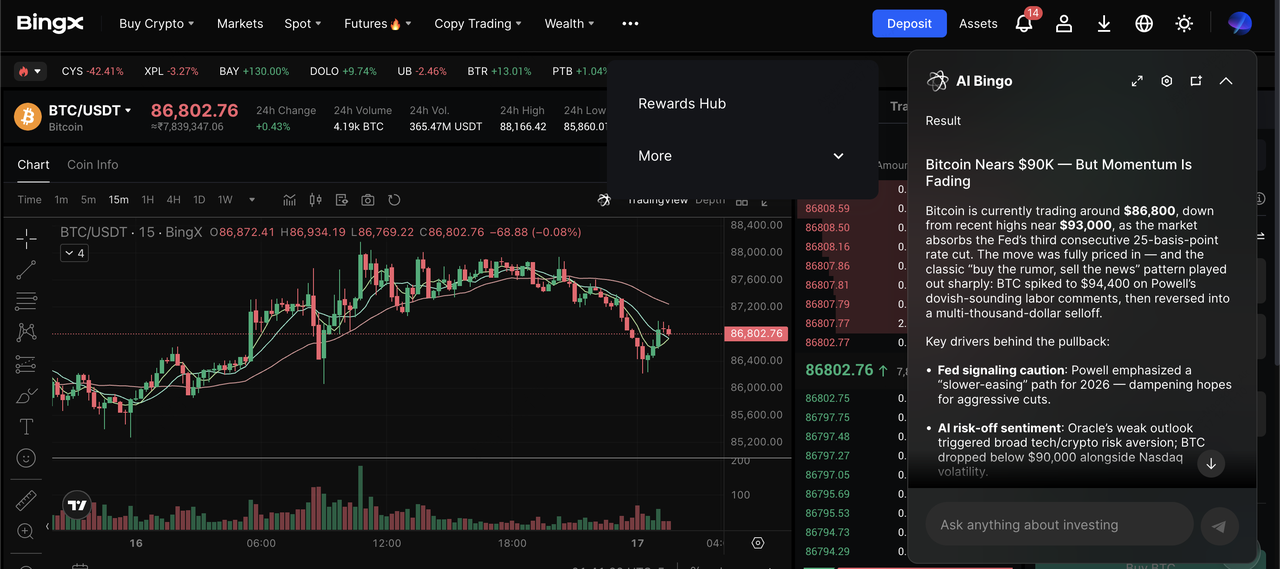
Task: Open the Markets page link
Action: [240, 24]
